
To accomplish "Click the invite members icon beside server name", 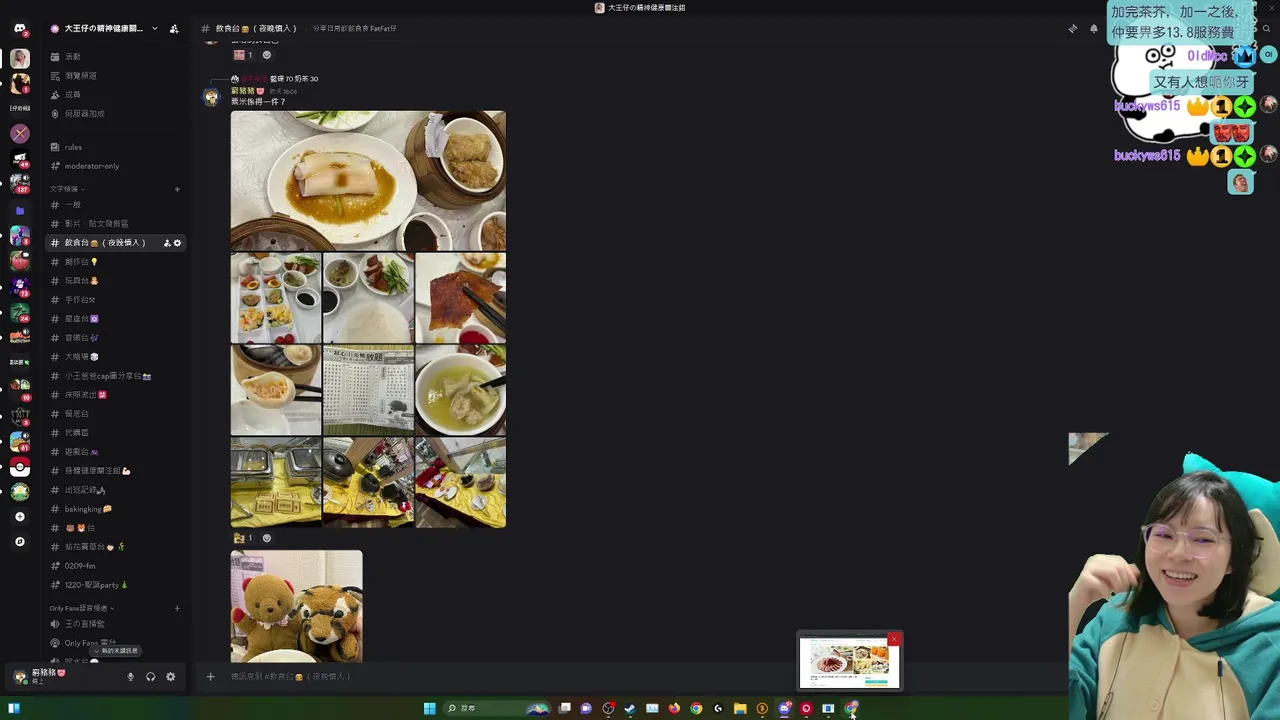I will pyautogui.click(x=174, y=29).
